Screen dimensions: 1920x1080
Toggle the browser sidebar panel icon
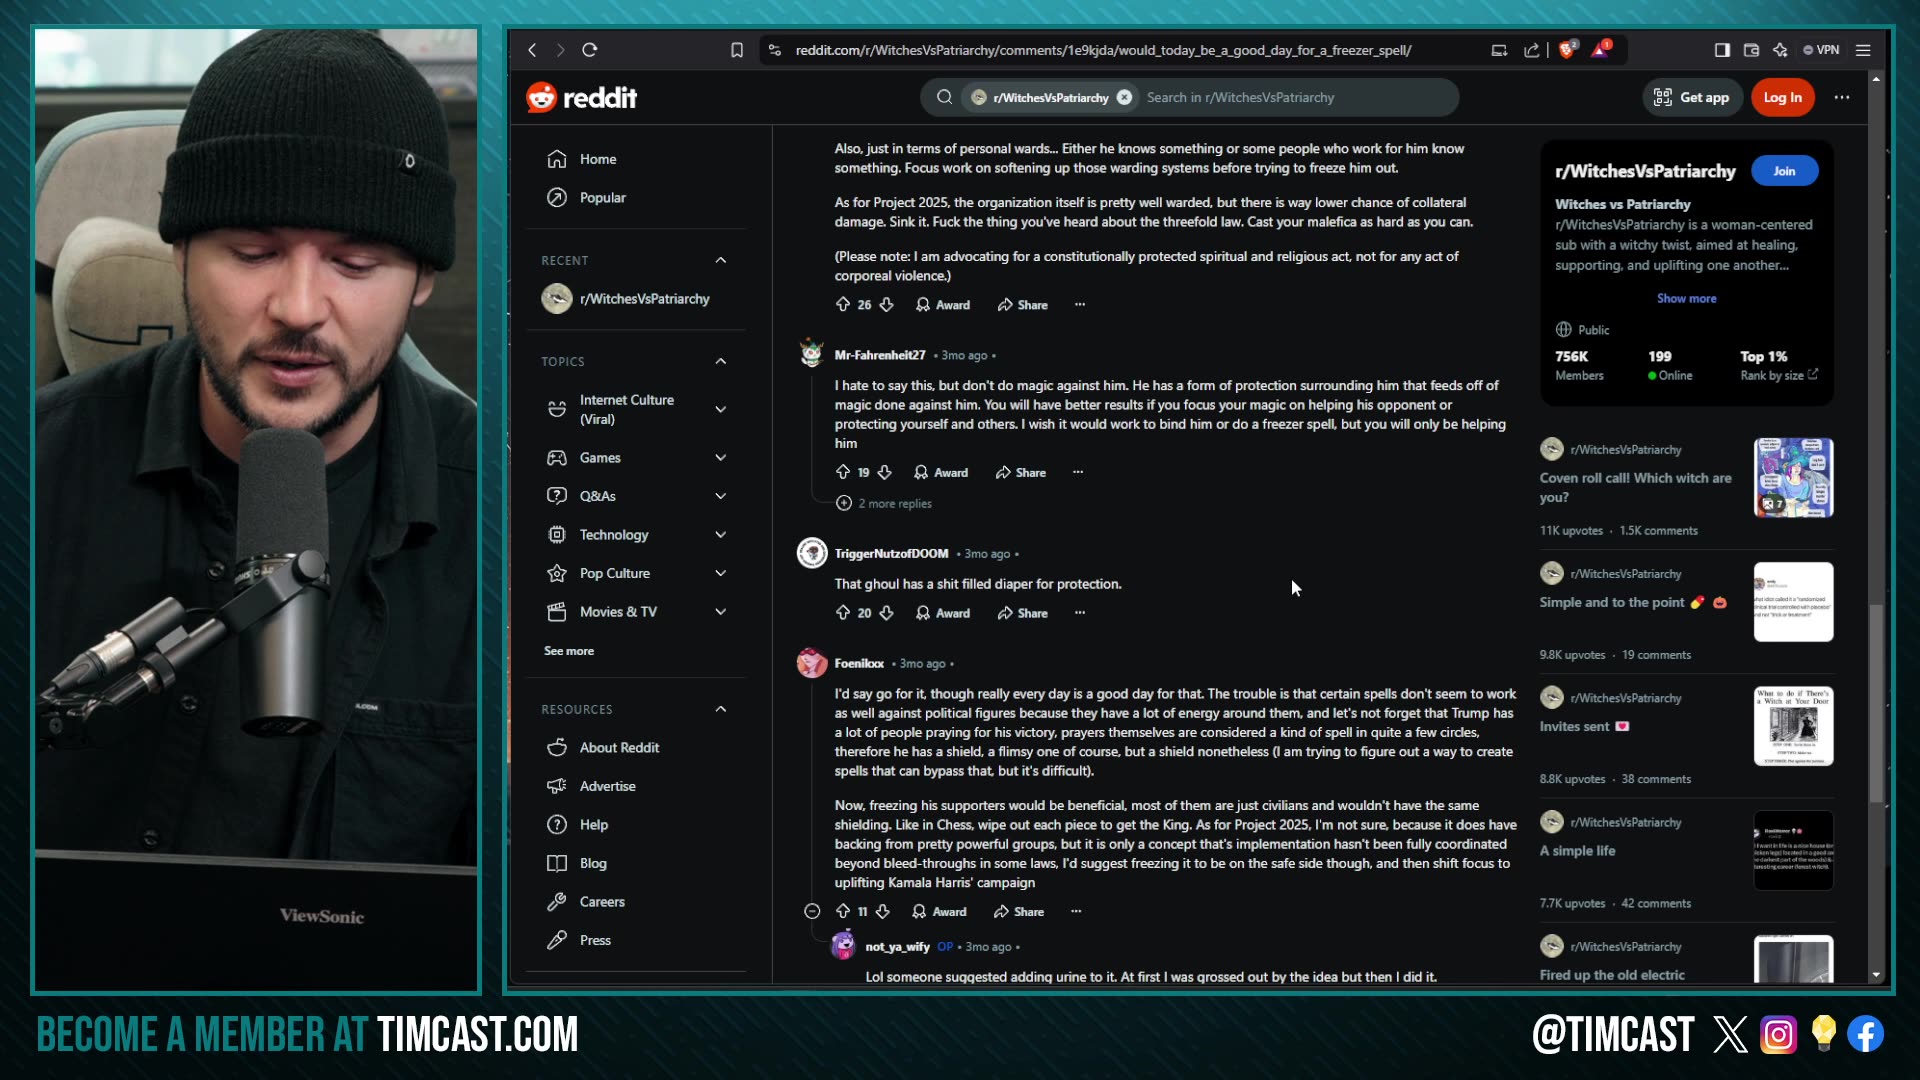click(1722, 50)
